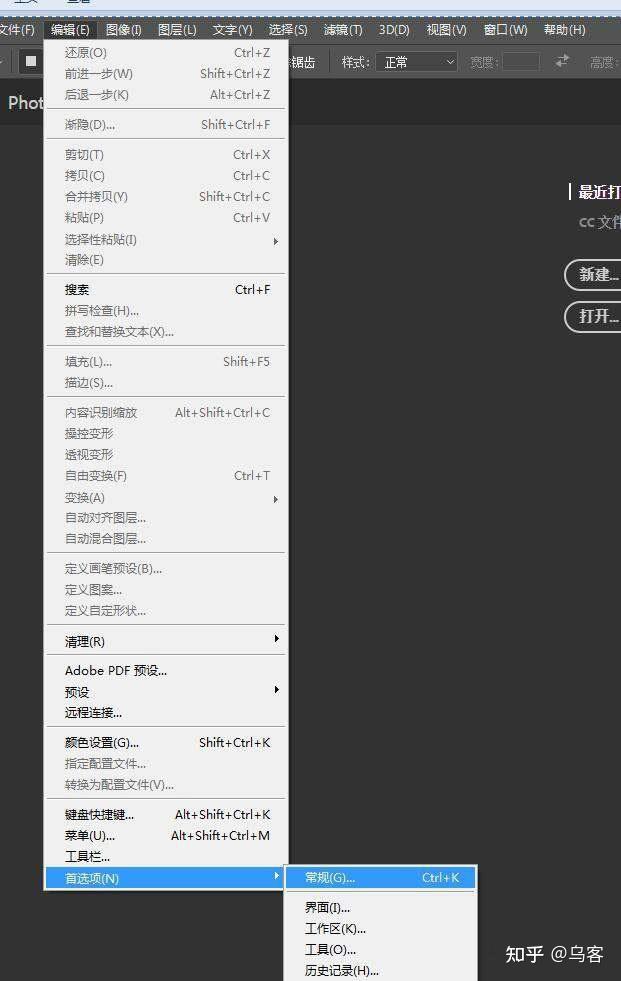Open 工作区(K)... preferences
The width and height of the screenshot is (621, 981).
(x=381, y=929)
